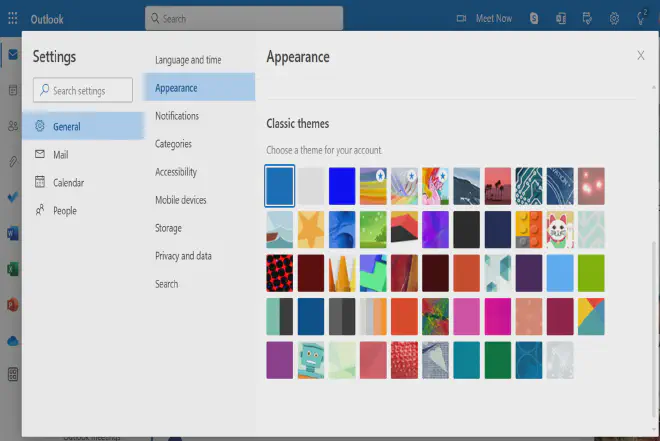
Task: Choose the yellow red teal triangles theme
Action: click(591, 316)
